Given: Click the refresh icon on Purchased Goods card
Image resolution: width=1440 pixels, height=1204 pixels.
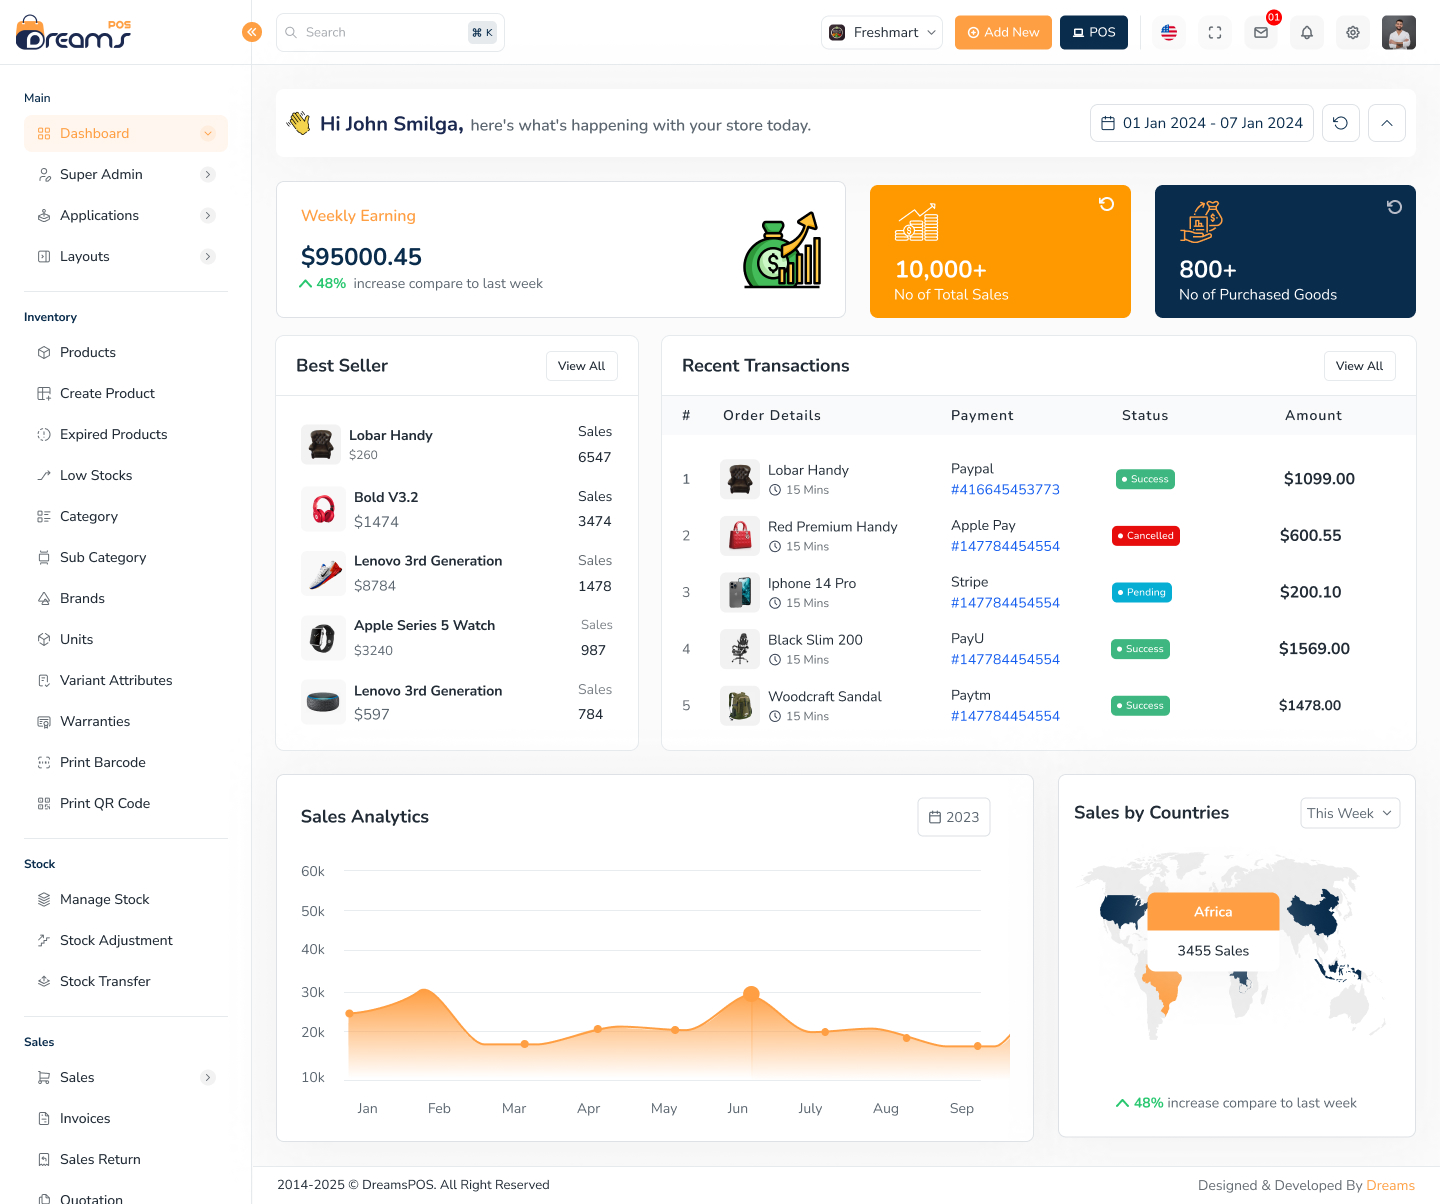Looking at the screenshot, I should pos(1394,207).
